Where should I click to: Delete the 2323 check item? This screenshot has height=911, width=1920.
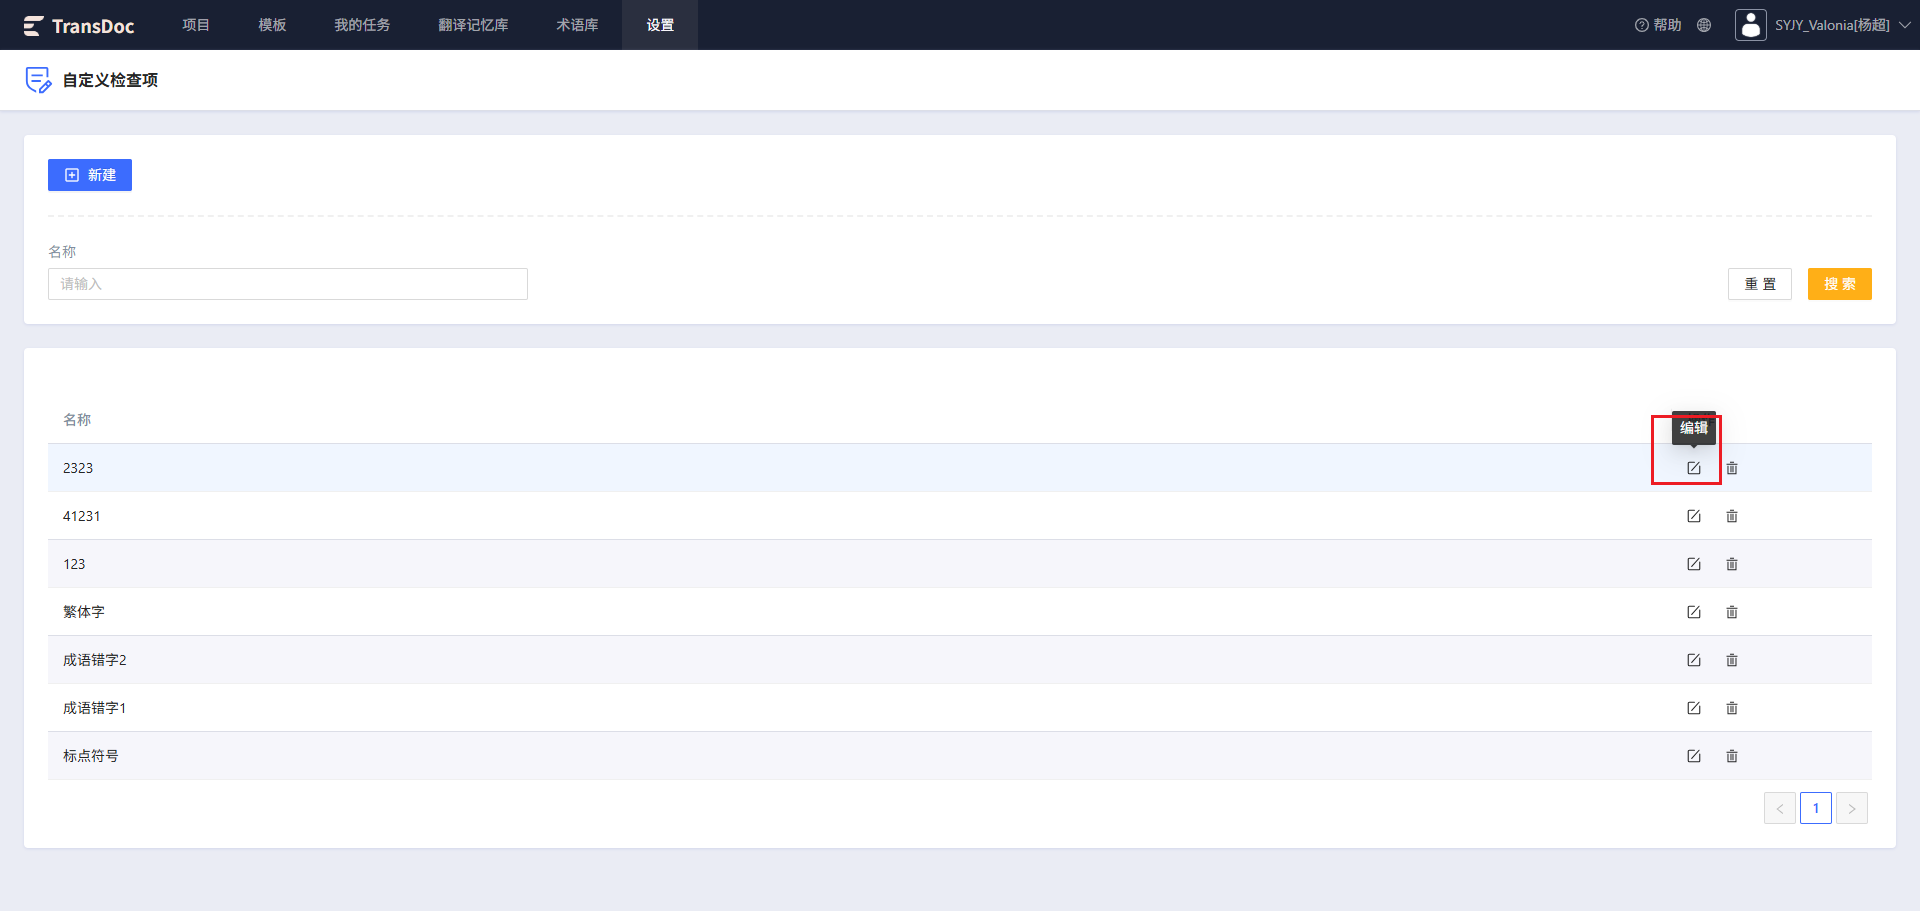tap(1732, 468)
